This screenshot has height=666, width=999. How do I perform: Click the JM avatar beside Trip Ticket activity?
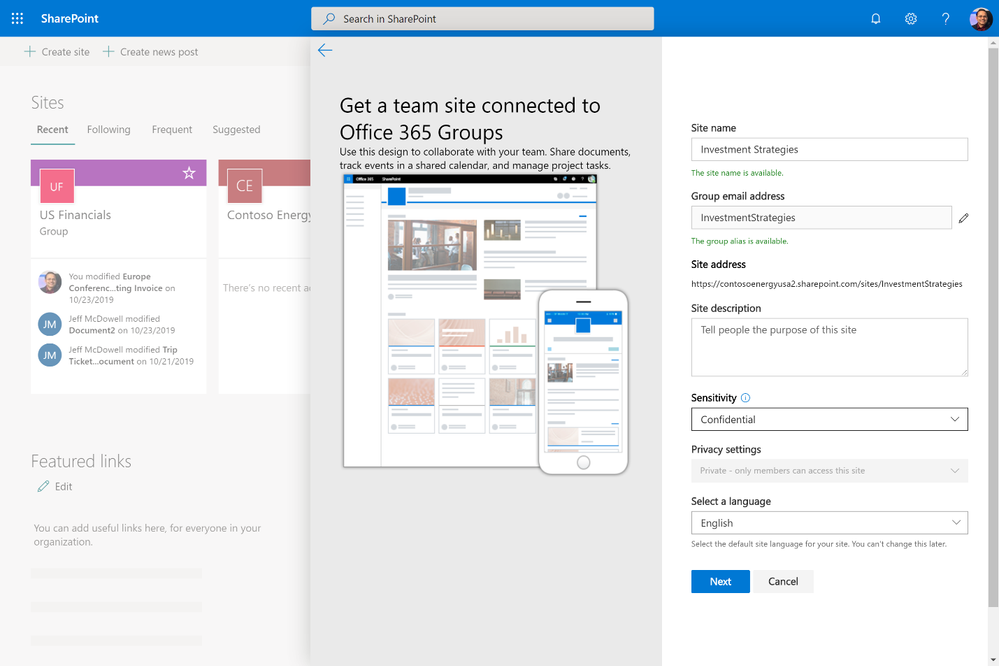[50, 355]
